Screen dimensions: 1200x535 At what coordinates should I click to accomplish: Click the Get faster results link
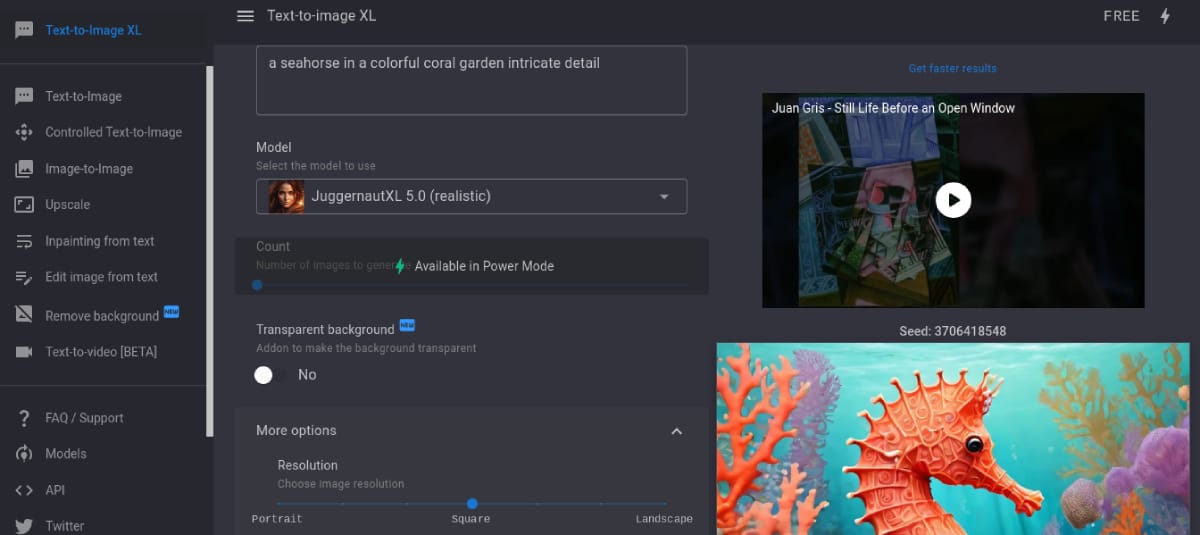pyautogui.click(x=952, y=68)
